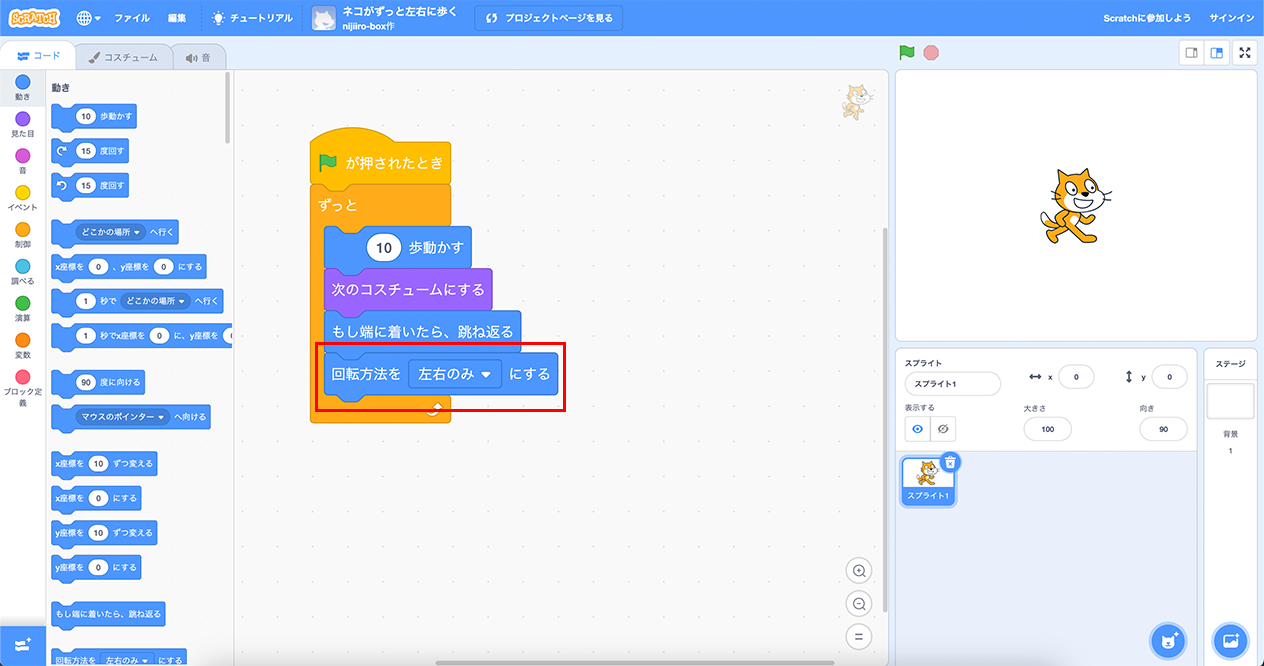Switch to the small stage layout
Image resolution: width=1264 pixels, height=666 pixels.
1191,53
